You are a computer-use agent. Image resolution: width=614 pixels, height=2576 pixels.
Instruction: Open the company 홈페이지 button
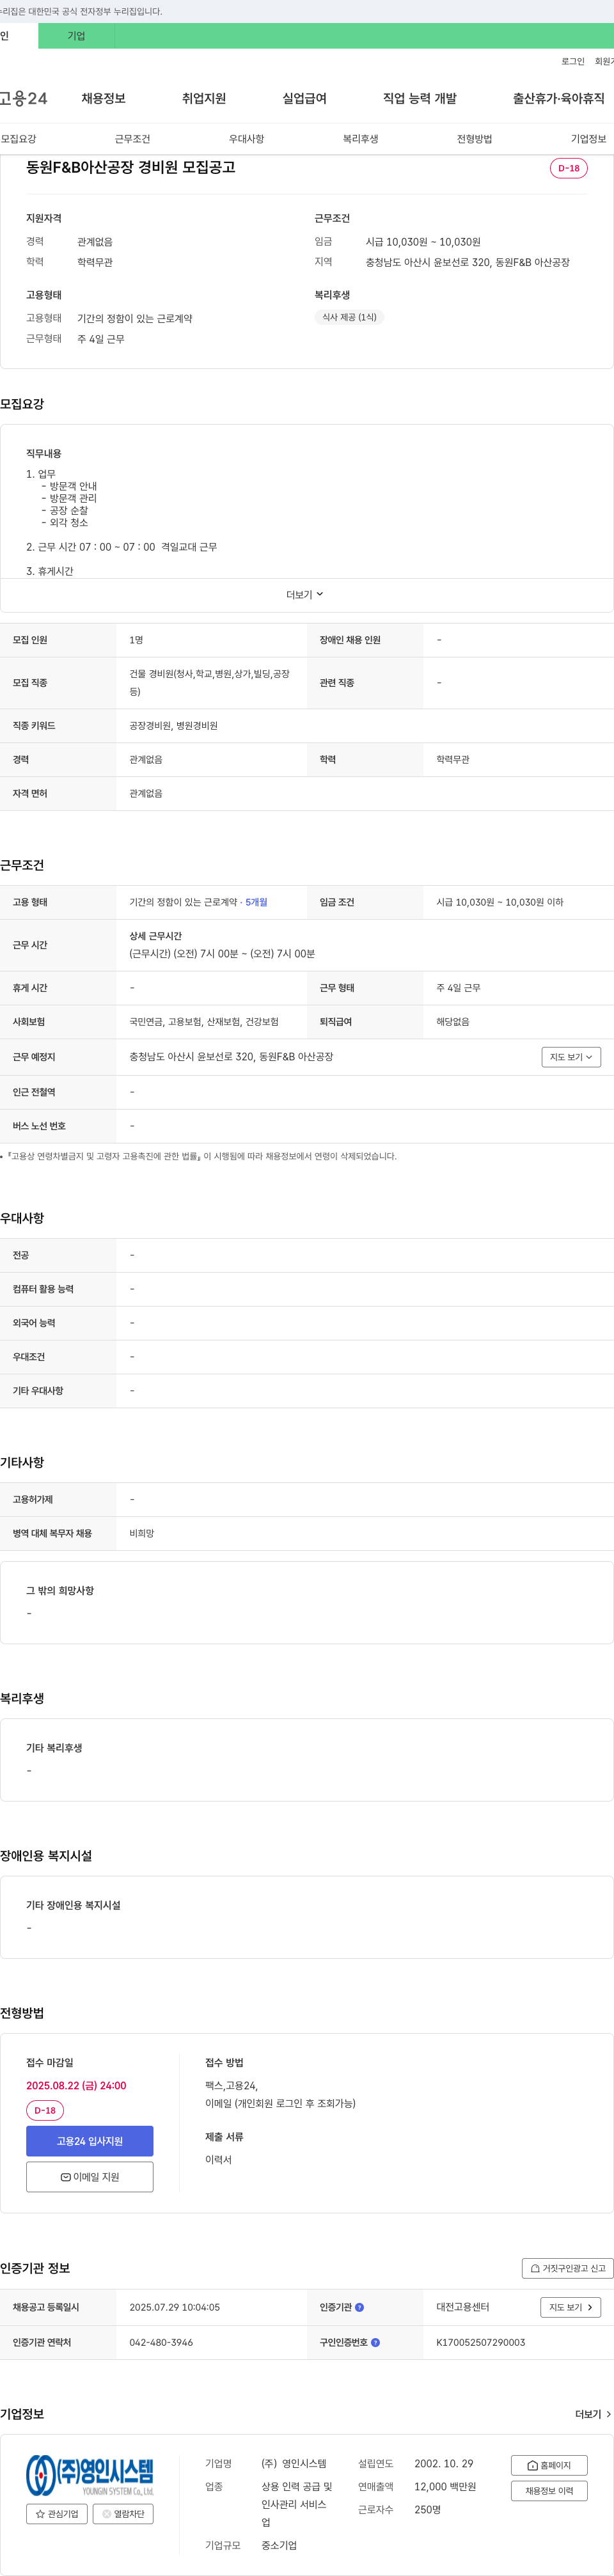click(x=549, y=2465)
